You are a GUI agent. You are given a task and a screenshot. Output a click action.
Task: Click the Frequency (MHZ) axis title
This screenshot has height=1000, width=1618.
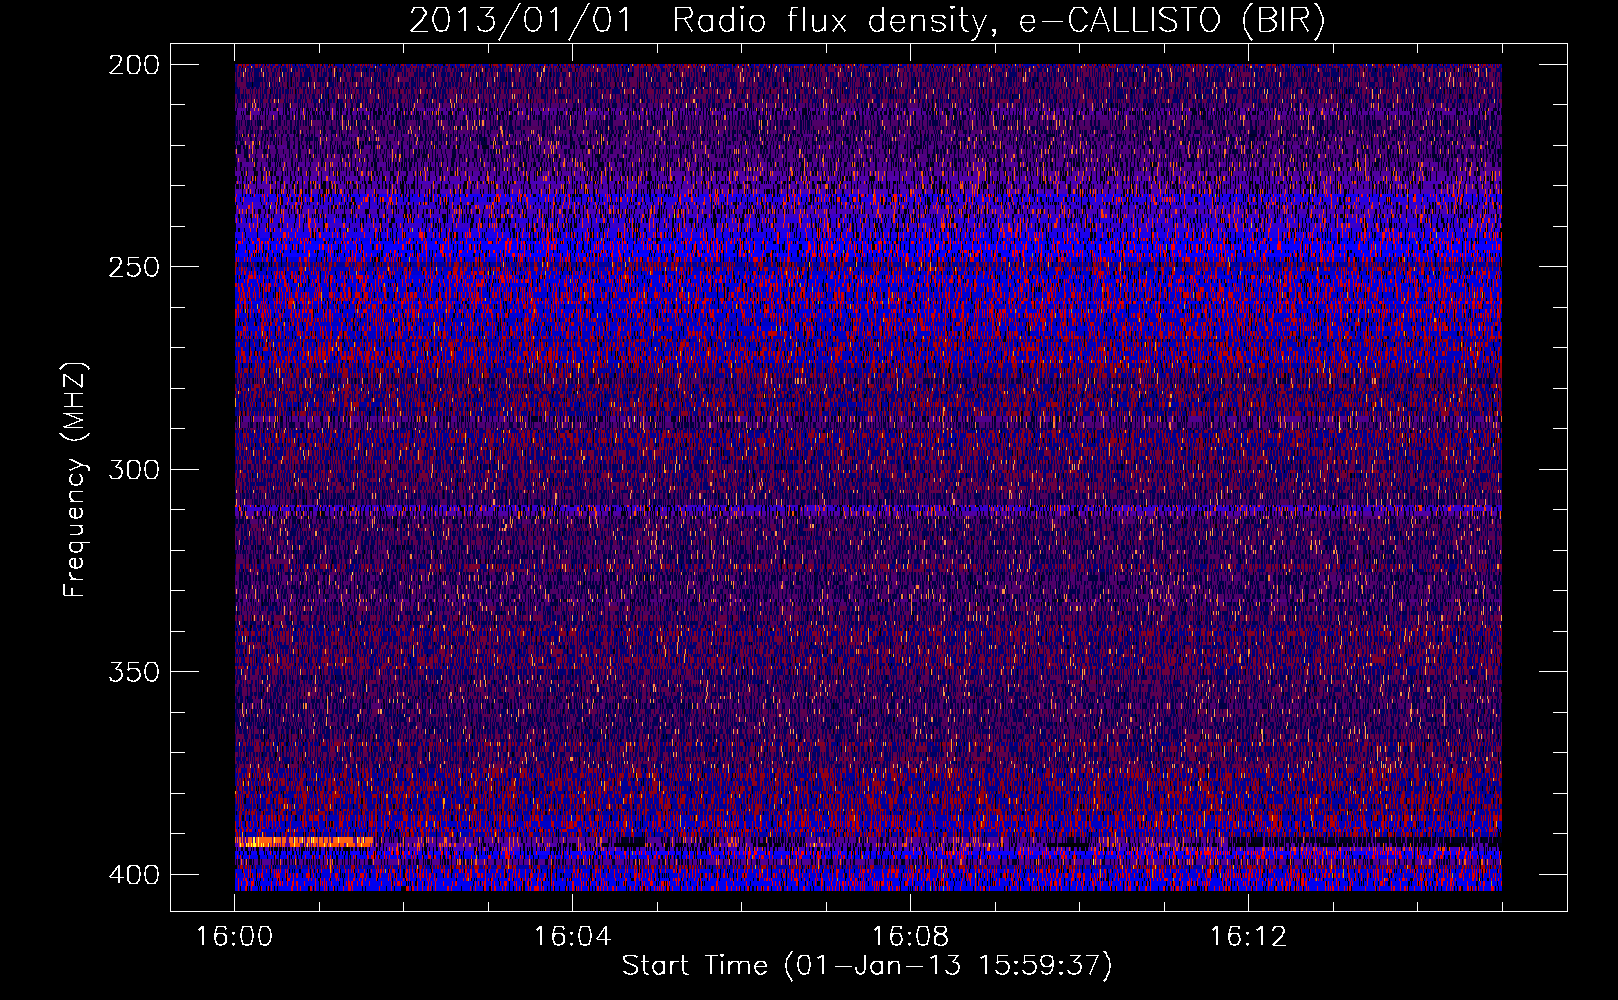coord(75,479)
